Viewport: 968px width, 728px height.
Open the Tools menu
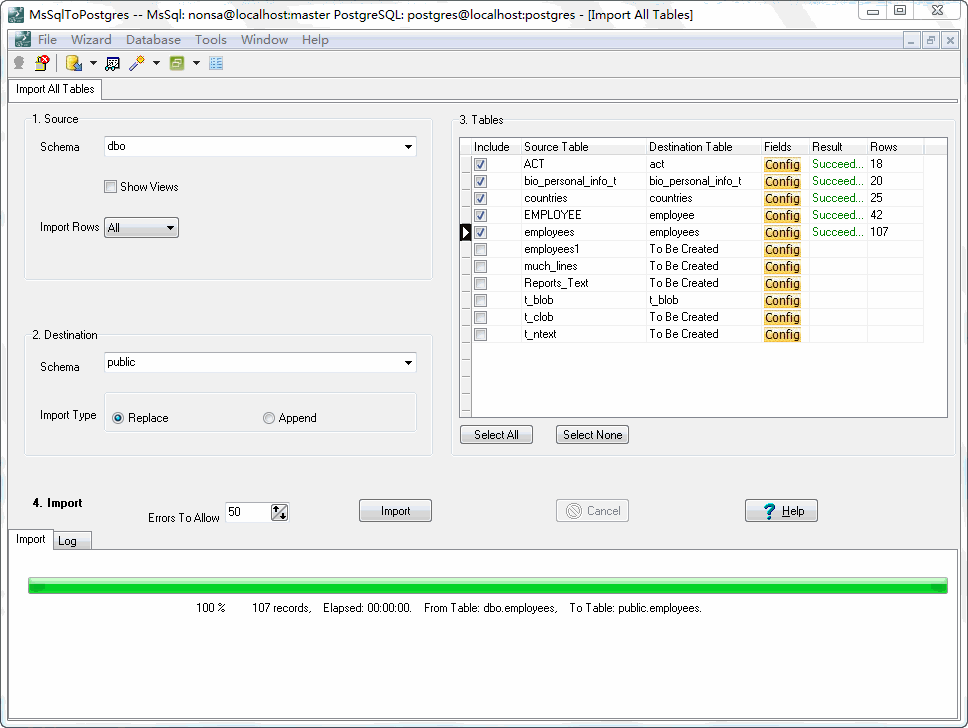tap(211, 40)
